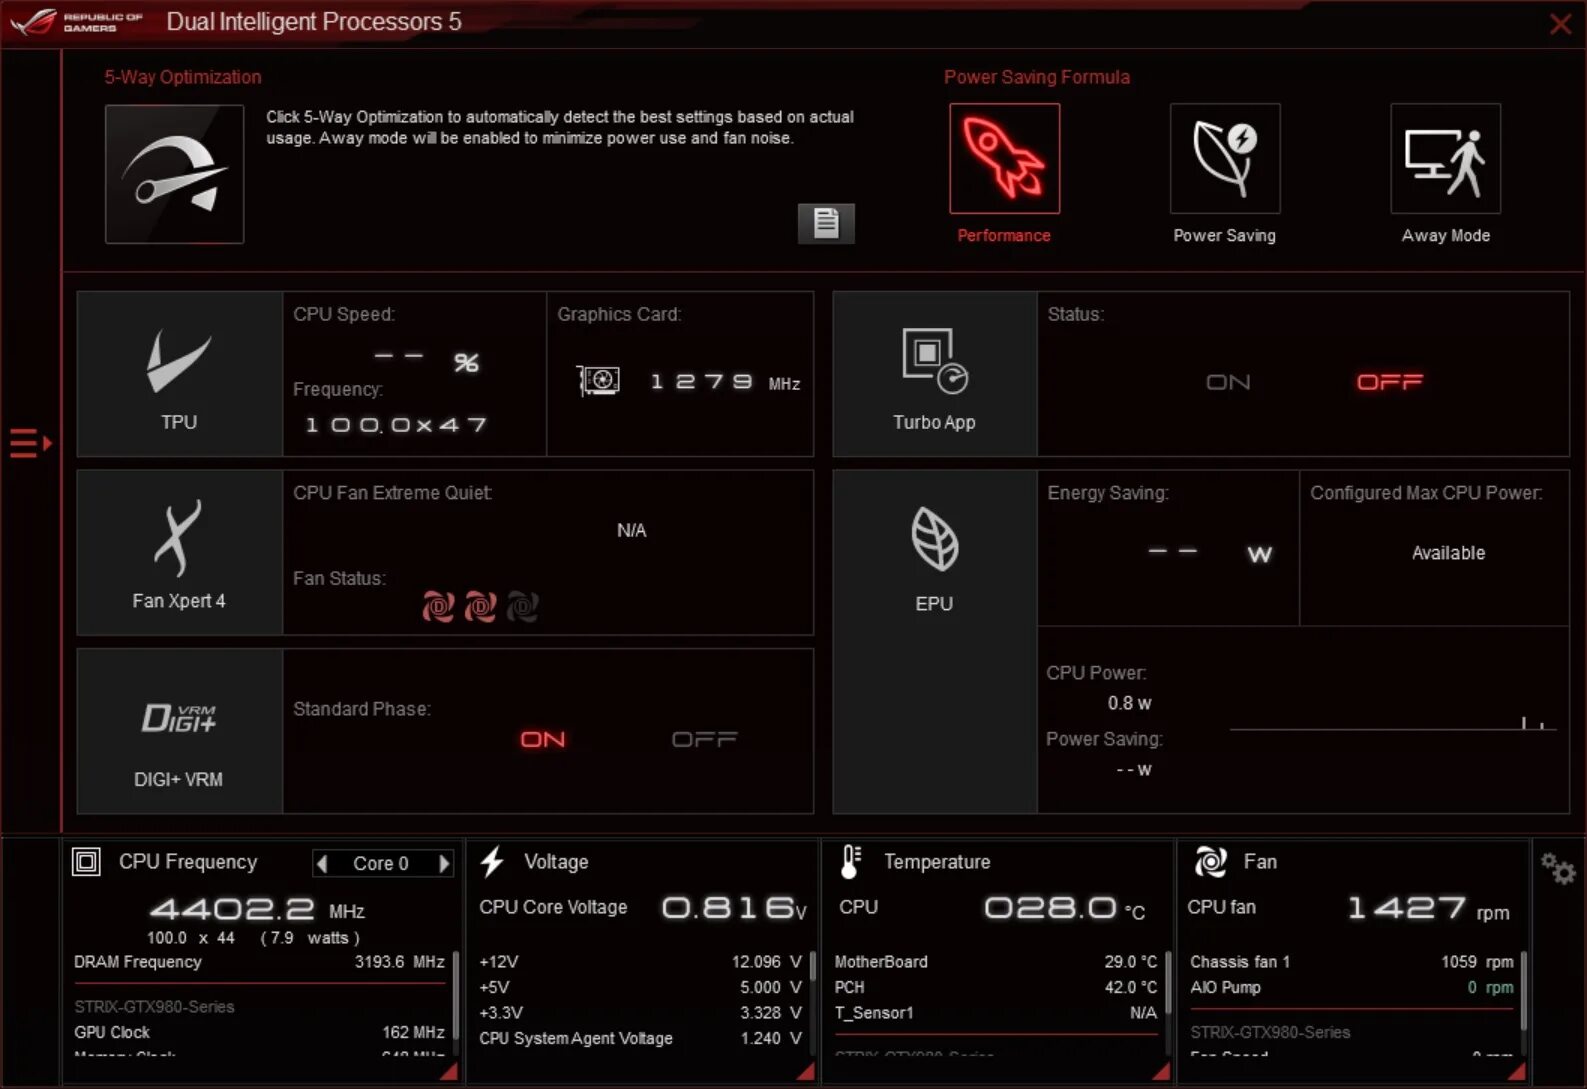Click the GPU Clock row

coord(259,1032)
